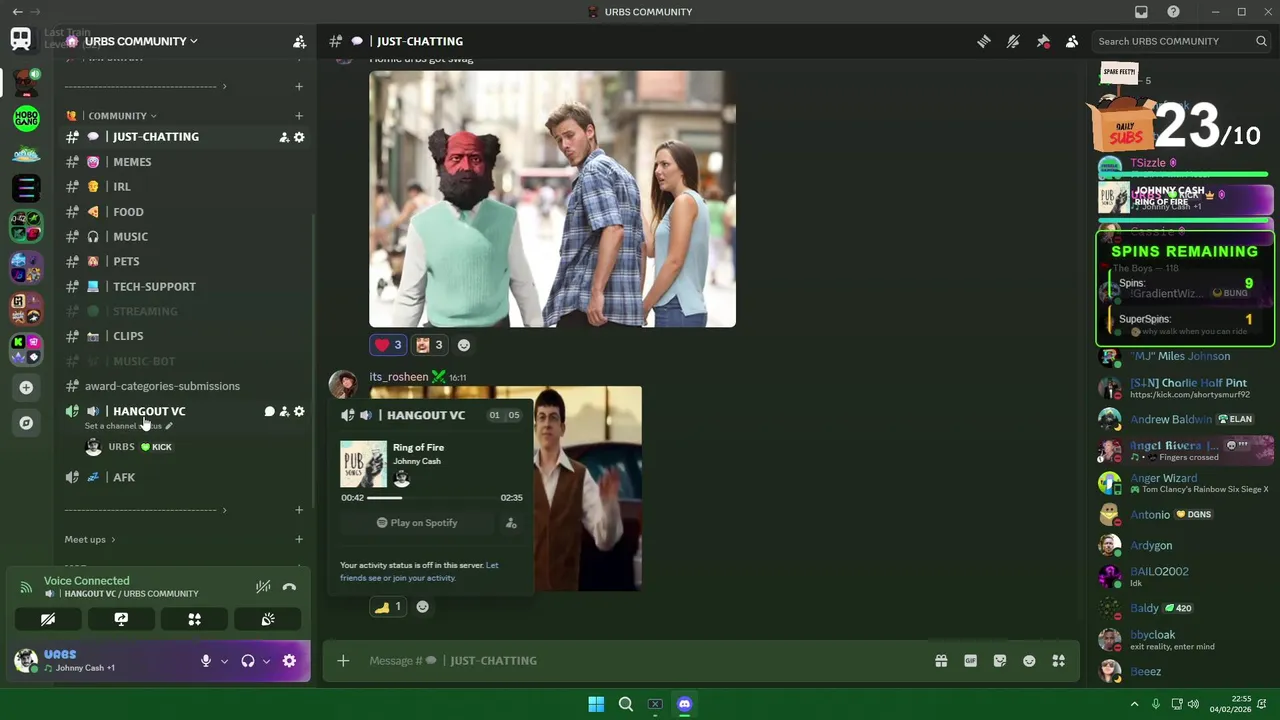This screenshot has width=1280, height=720.
Task: Open User Settings gear
Action: [x=289, y=661]
